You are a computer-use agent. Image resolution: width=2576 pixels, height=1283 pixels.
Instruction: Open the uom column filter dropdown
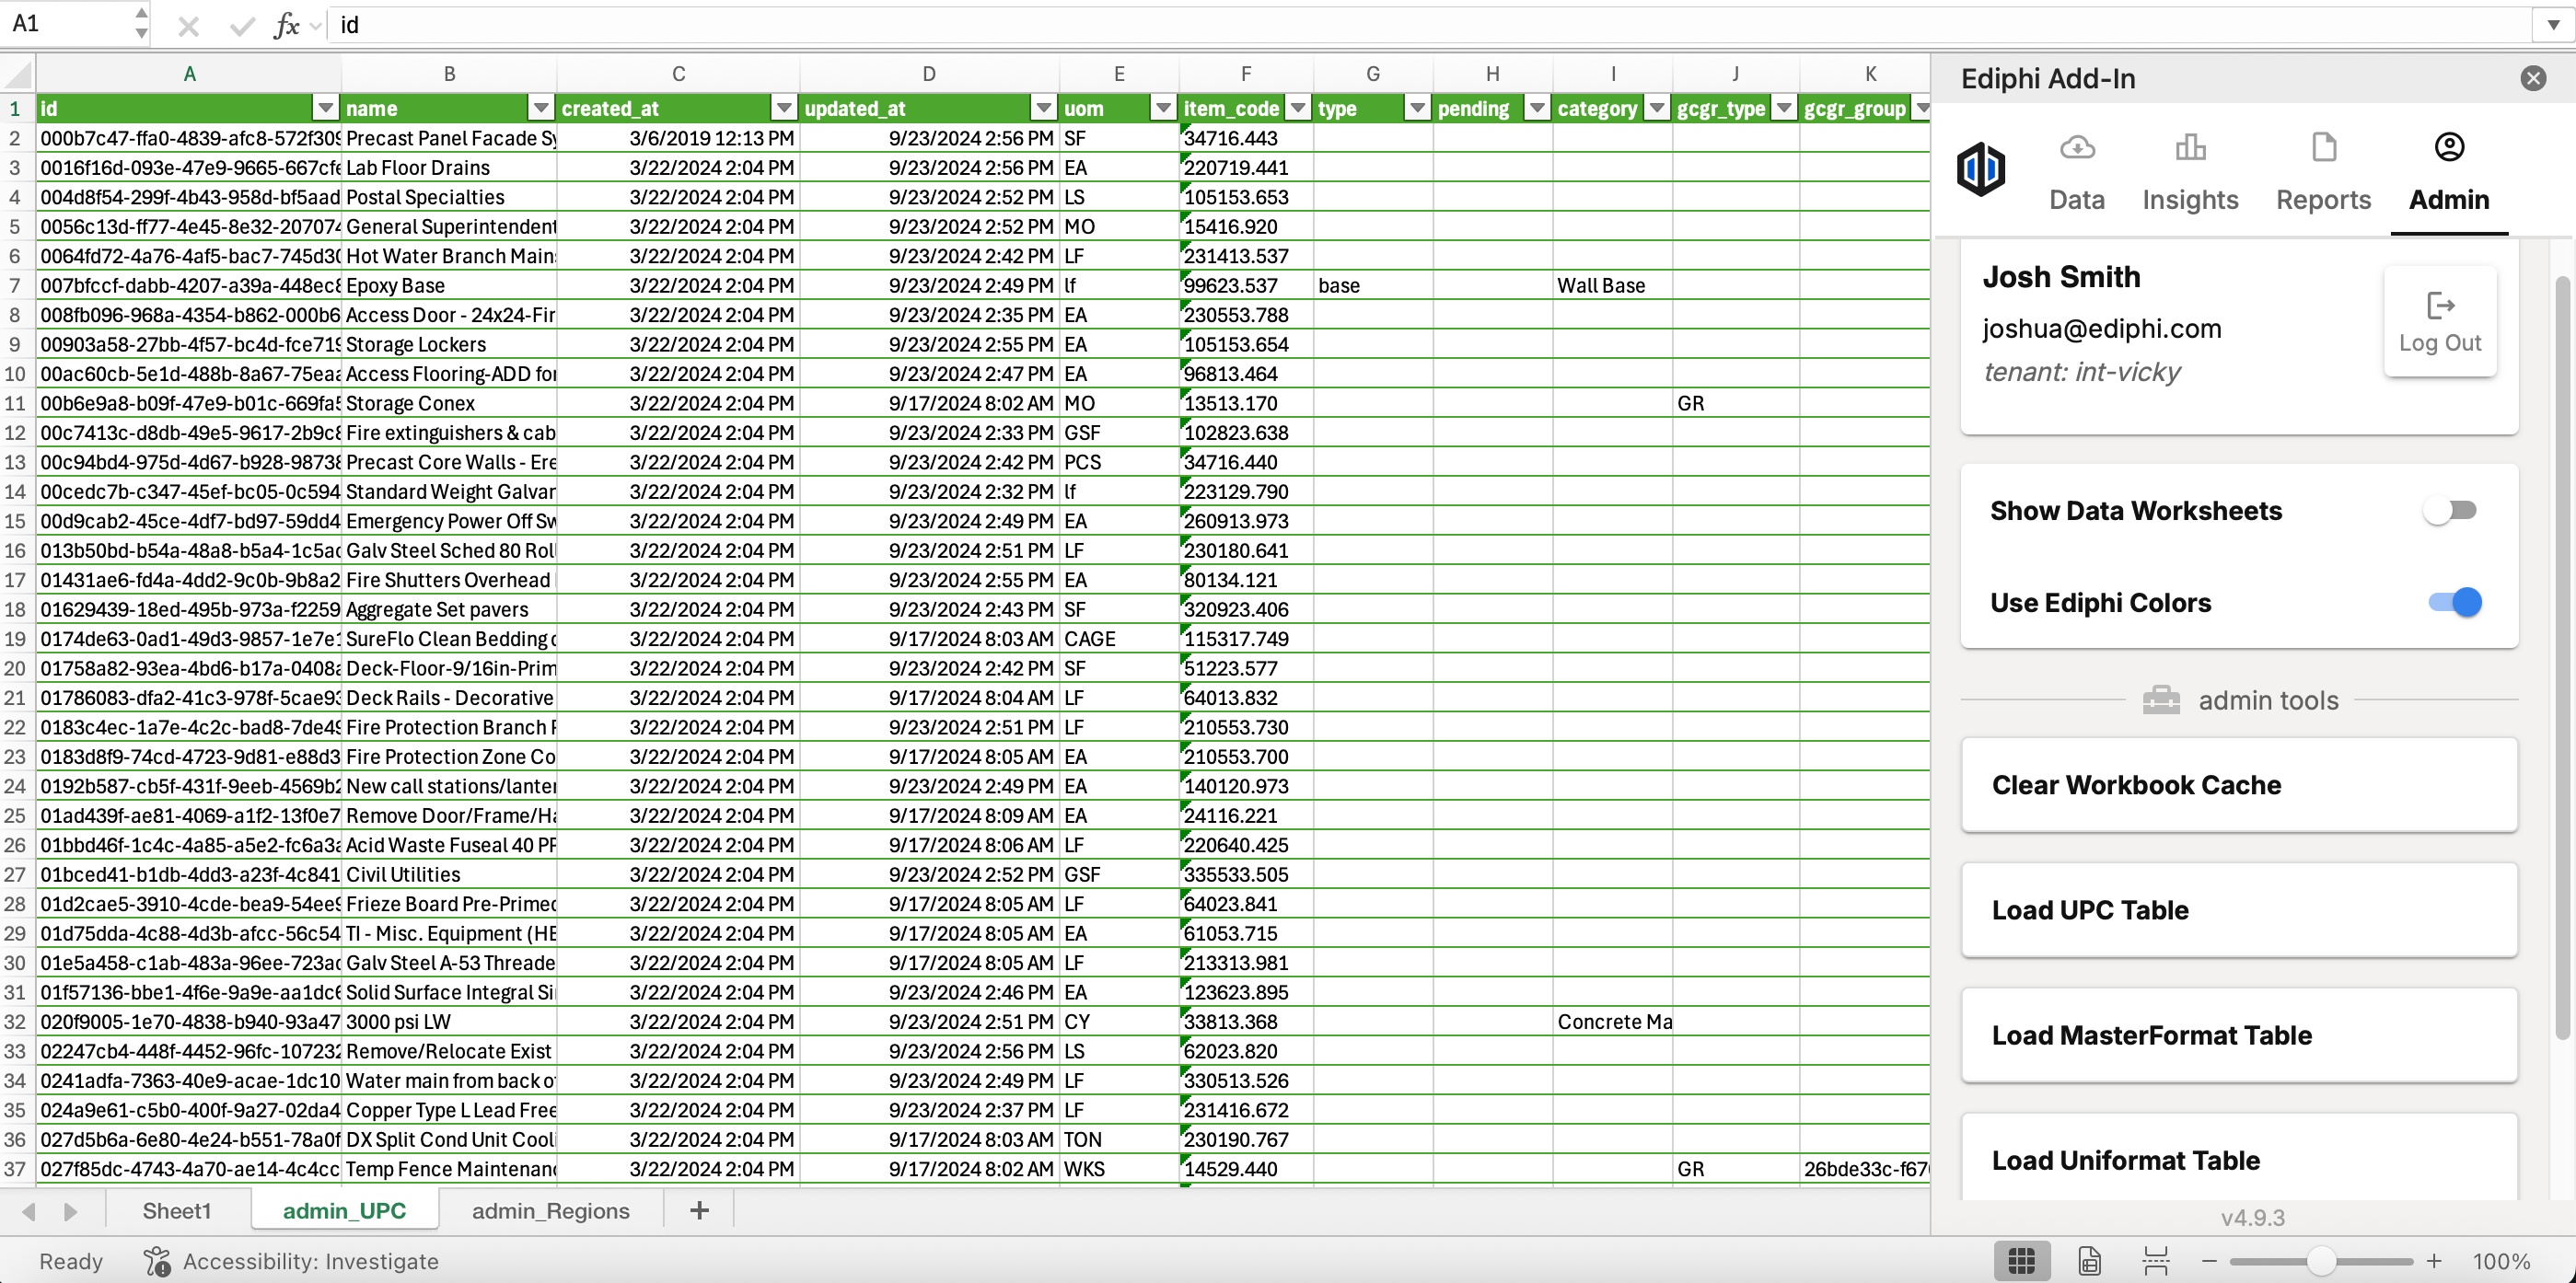pyautogui.click(x=1162, y=108)
